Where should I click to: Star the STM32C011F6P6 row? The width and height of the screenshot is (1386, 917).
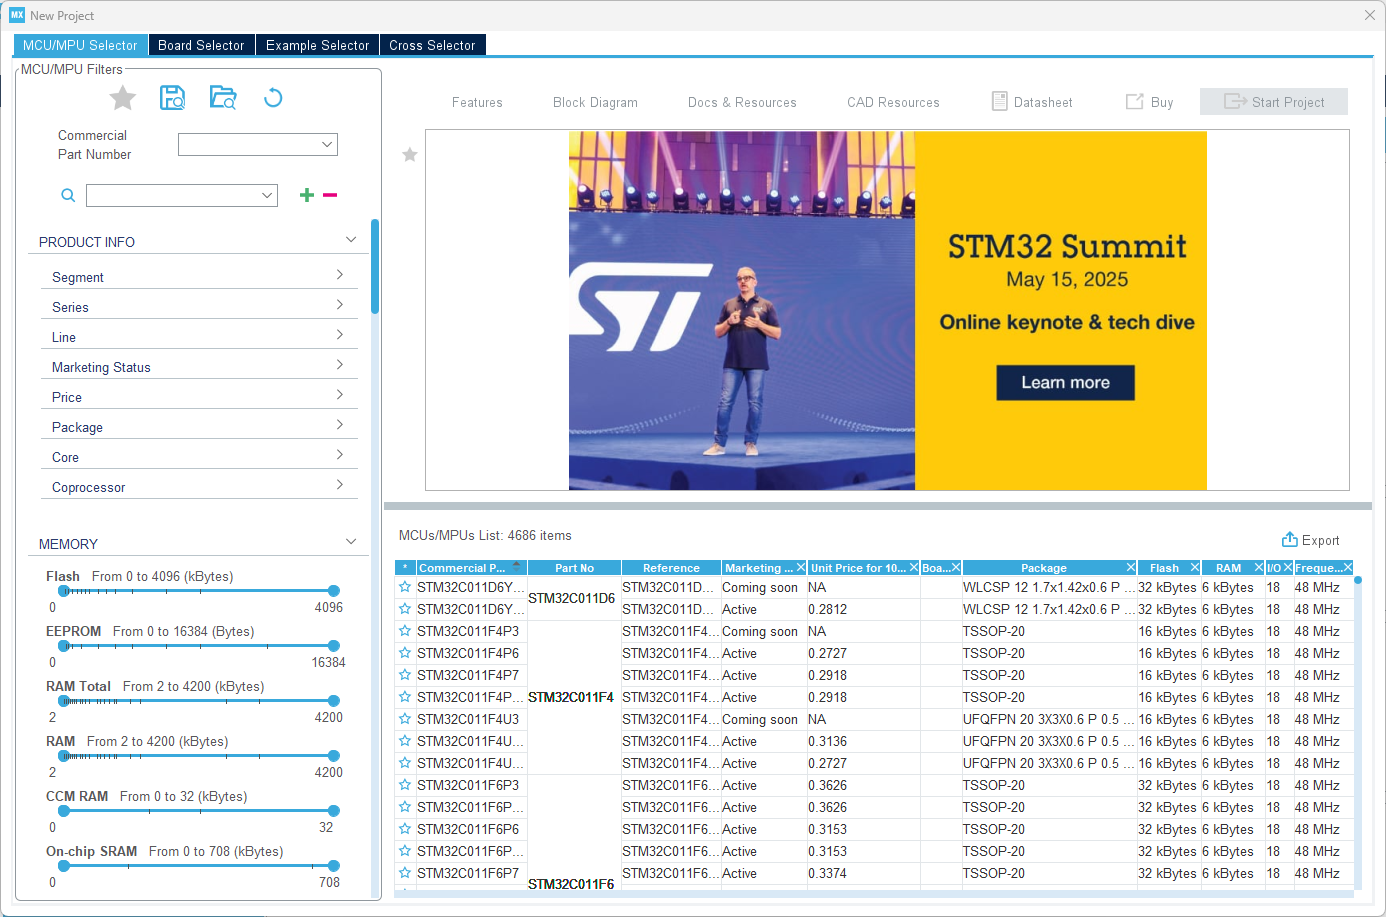pos(405,829)
